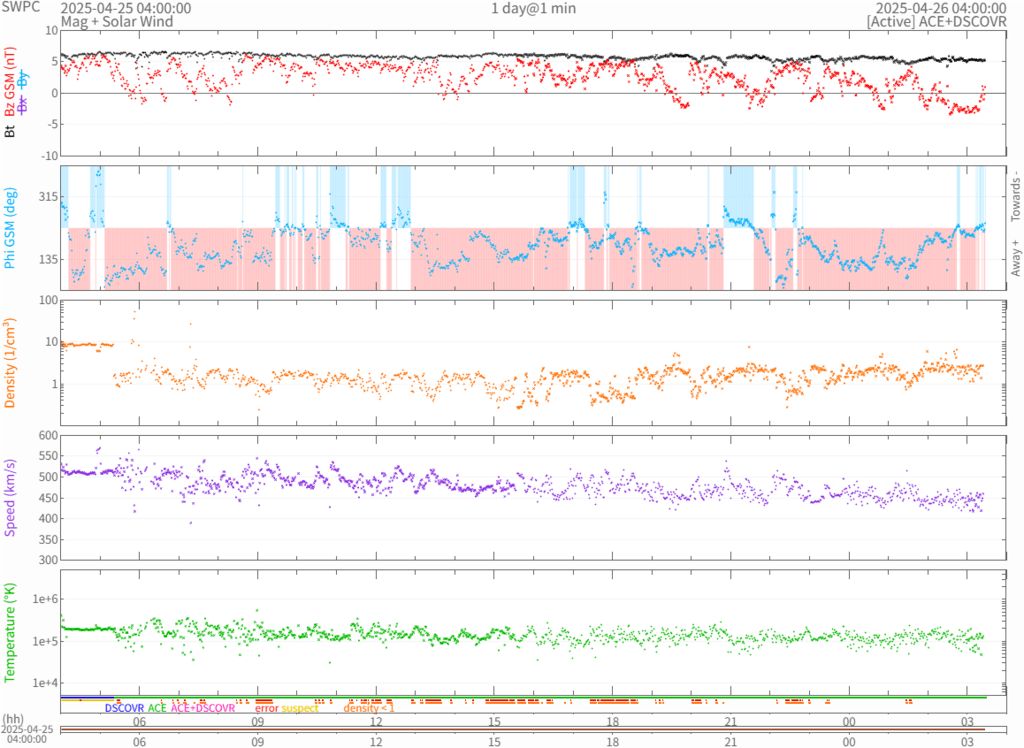
Task: Enable the struck-through By series
Action: click(24, 81)
